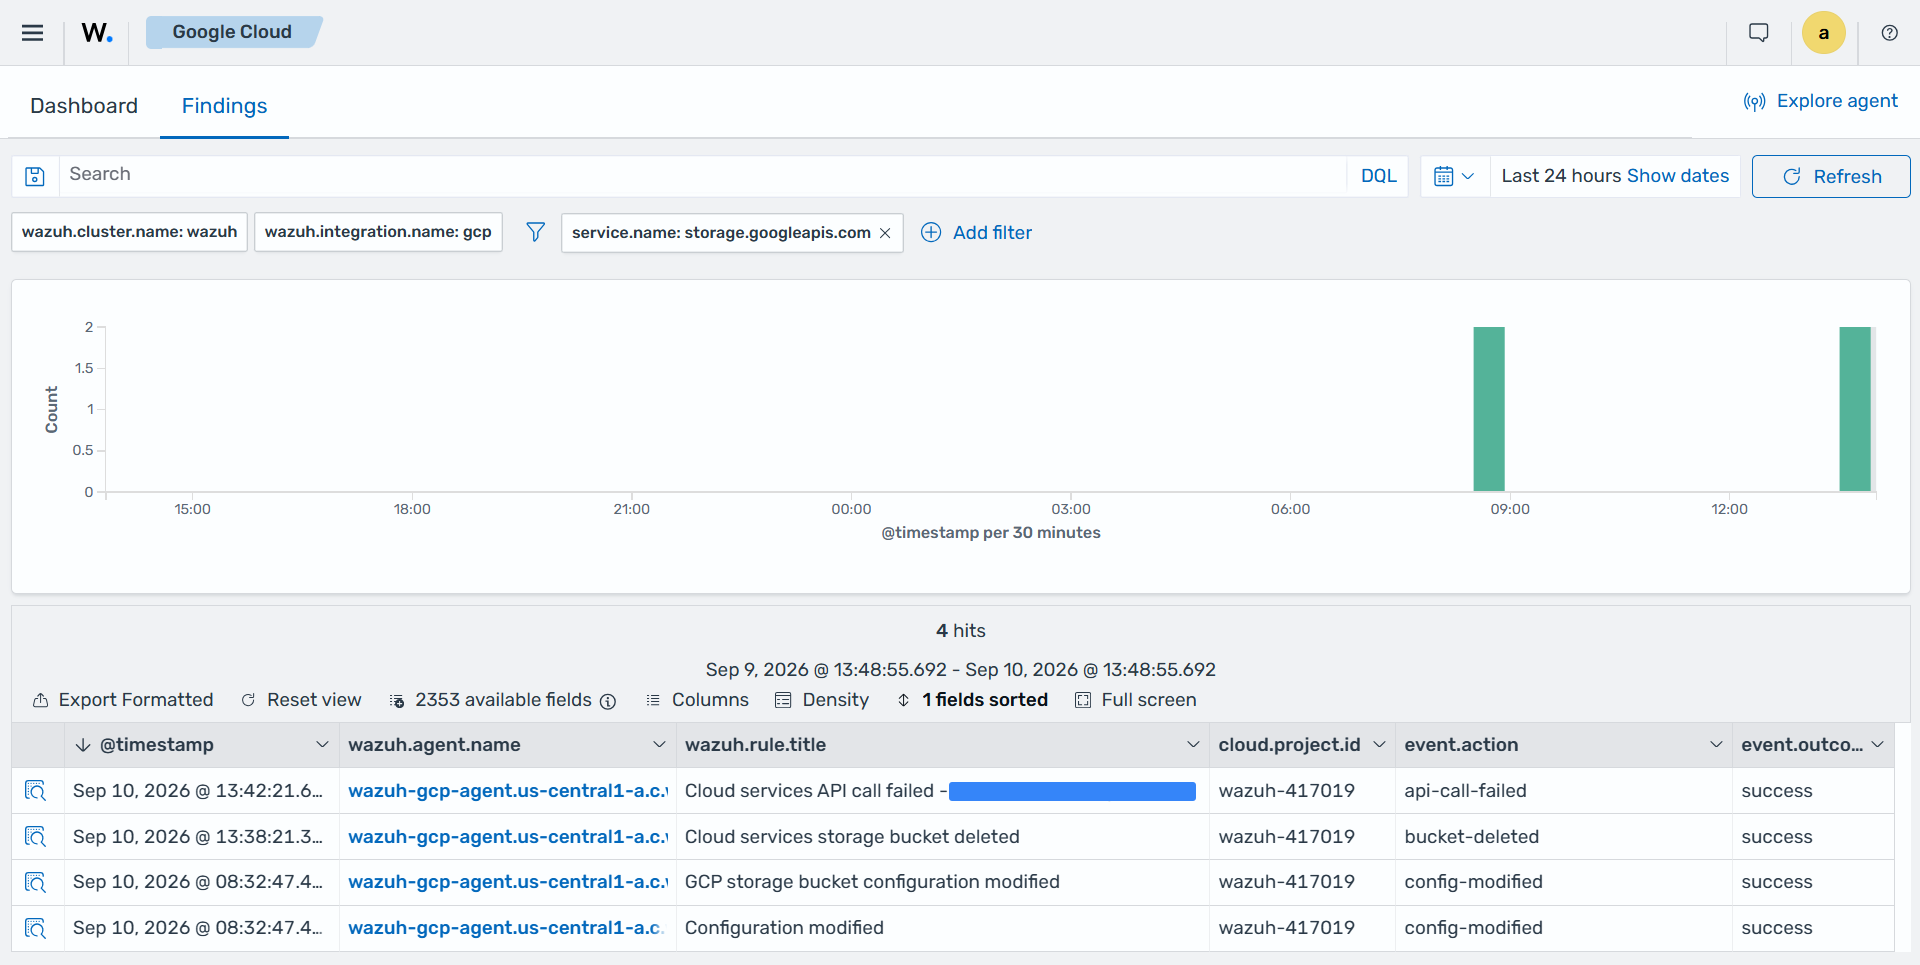
Task: Open the user avatar menu
Action: point(1824,33)
